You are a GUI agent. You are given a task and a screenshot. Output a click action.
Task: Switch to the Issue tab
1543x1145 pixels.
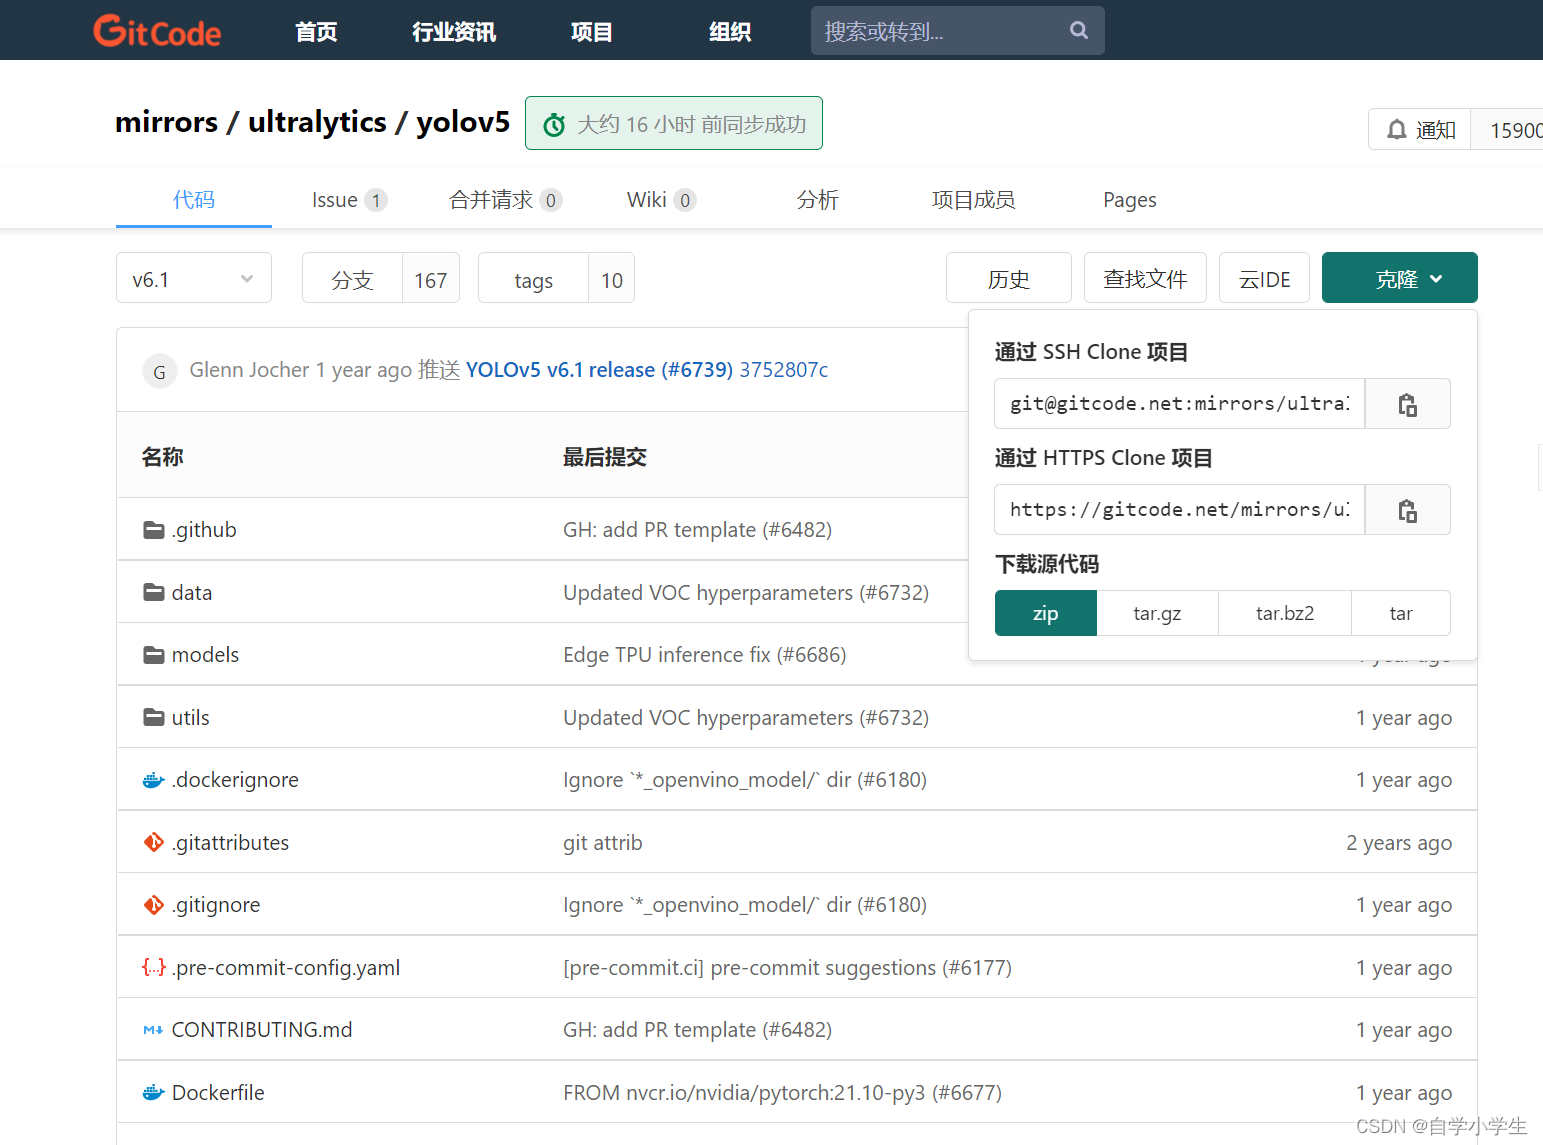tap(349, 200)
